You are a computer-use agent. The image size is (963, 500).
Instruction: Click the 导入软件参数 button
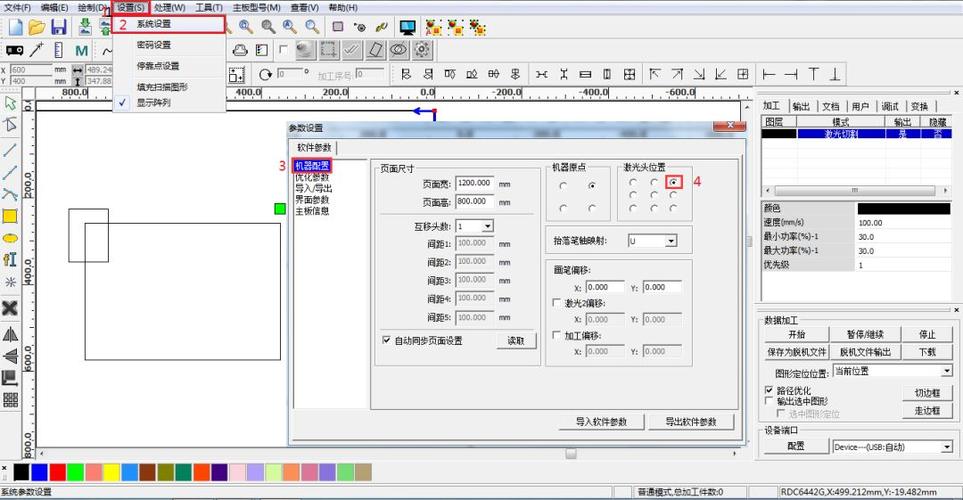click(x=601, y=421)
